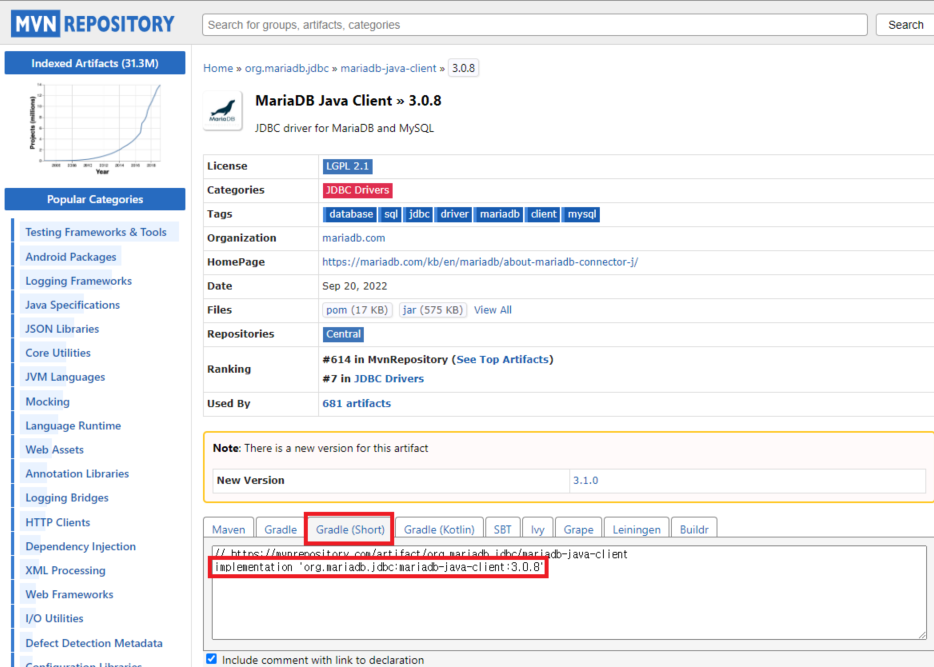Image resolution: width=934 pixels, height=667 pixels.
Task: Click the mysql tag
Action: point(581,214)
